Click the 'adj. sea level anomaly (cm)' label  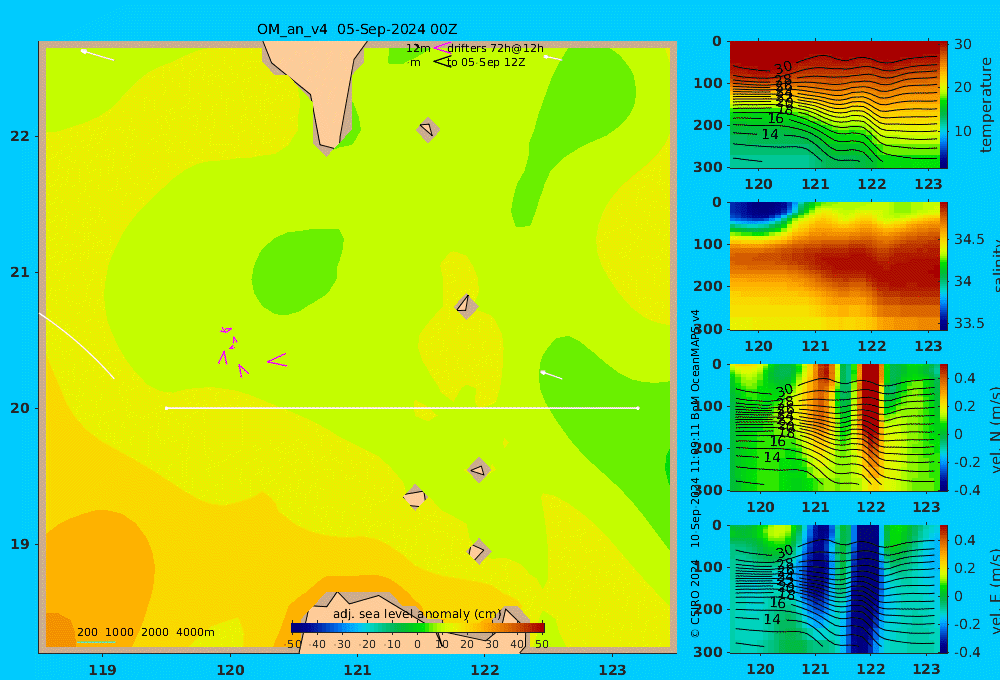(417, 614)
